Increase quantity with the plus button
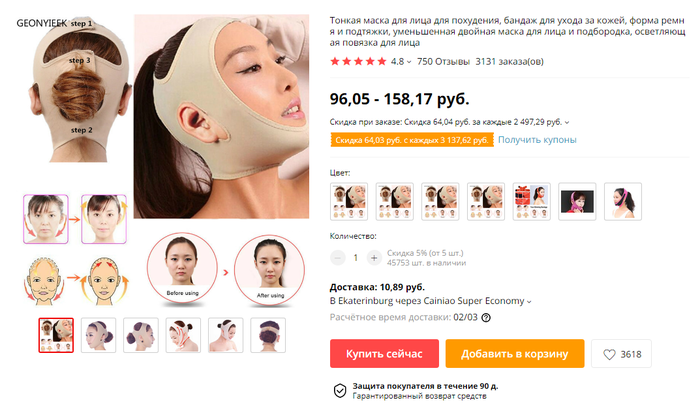Viewport: 700px width, 409px height. (x=374, y=258)
